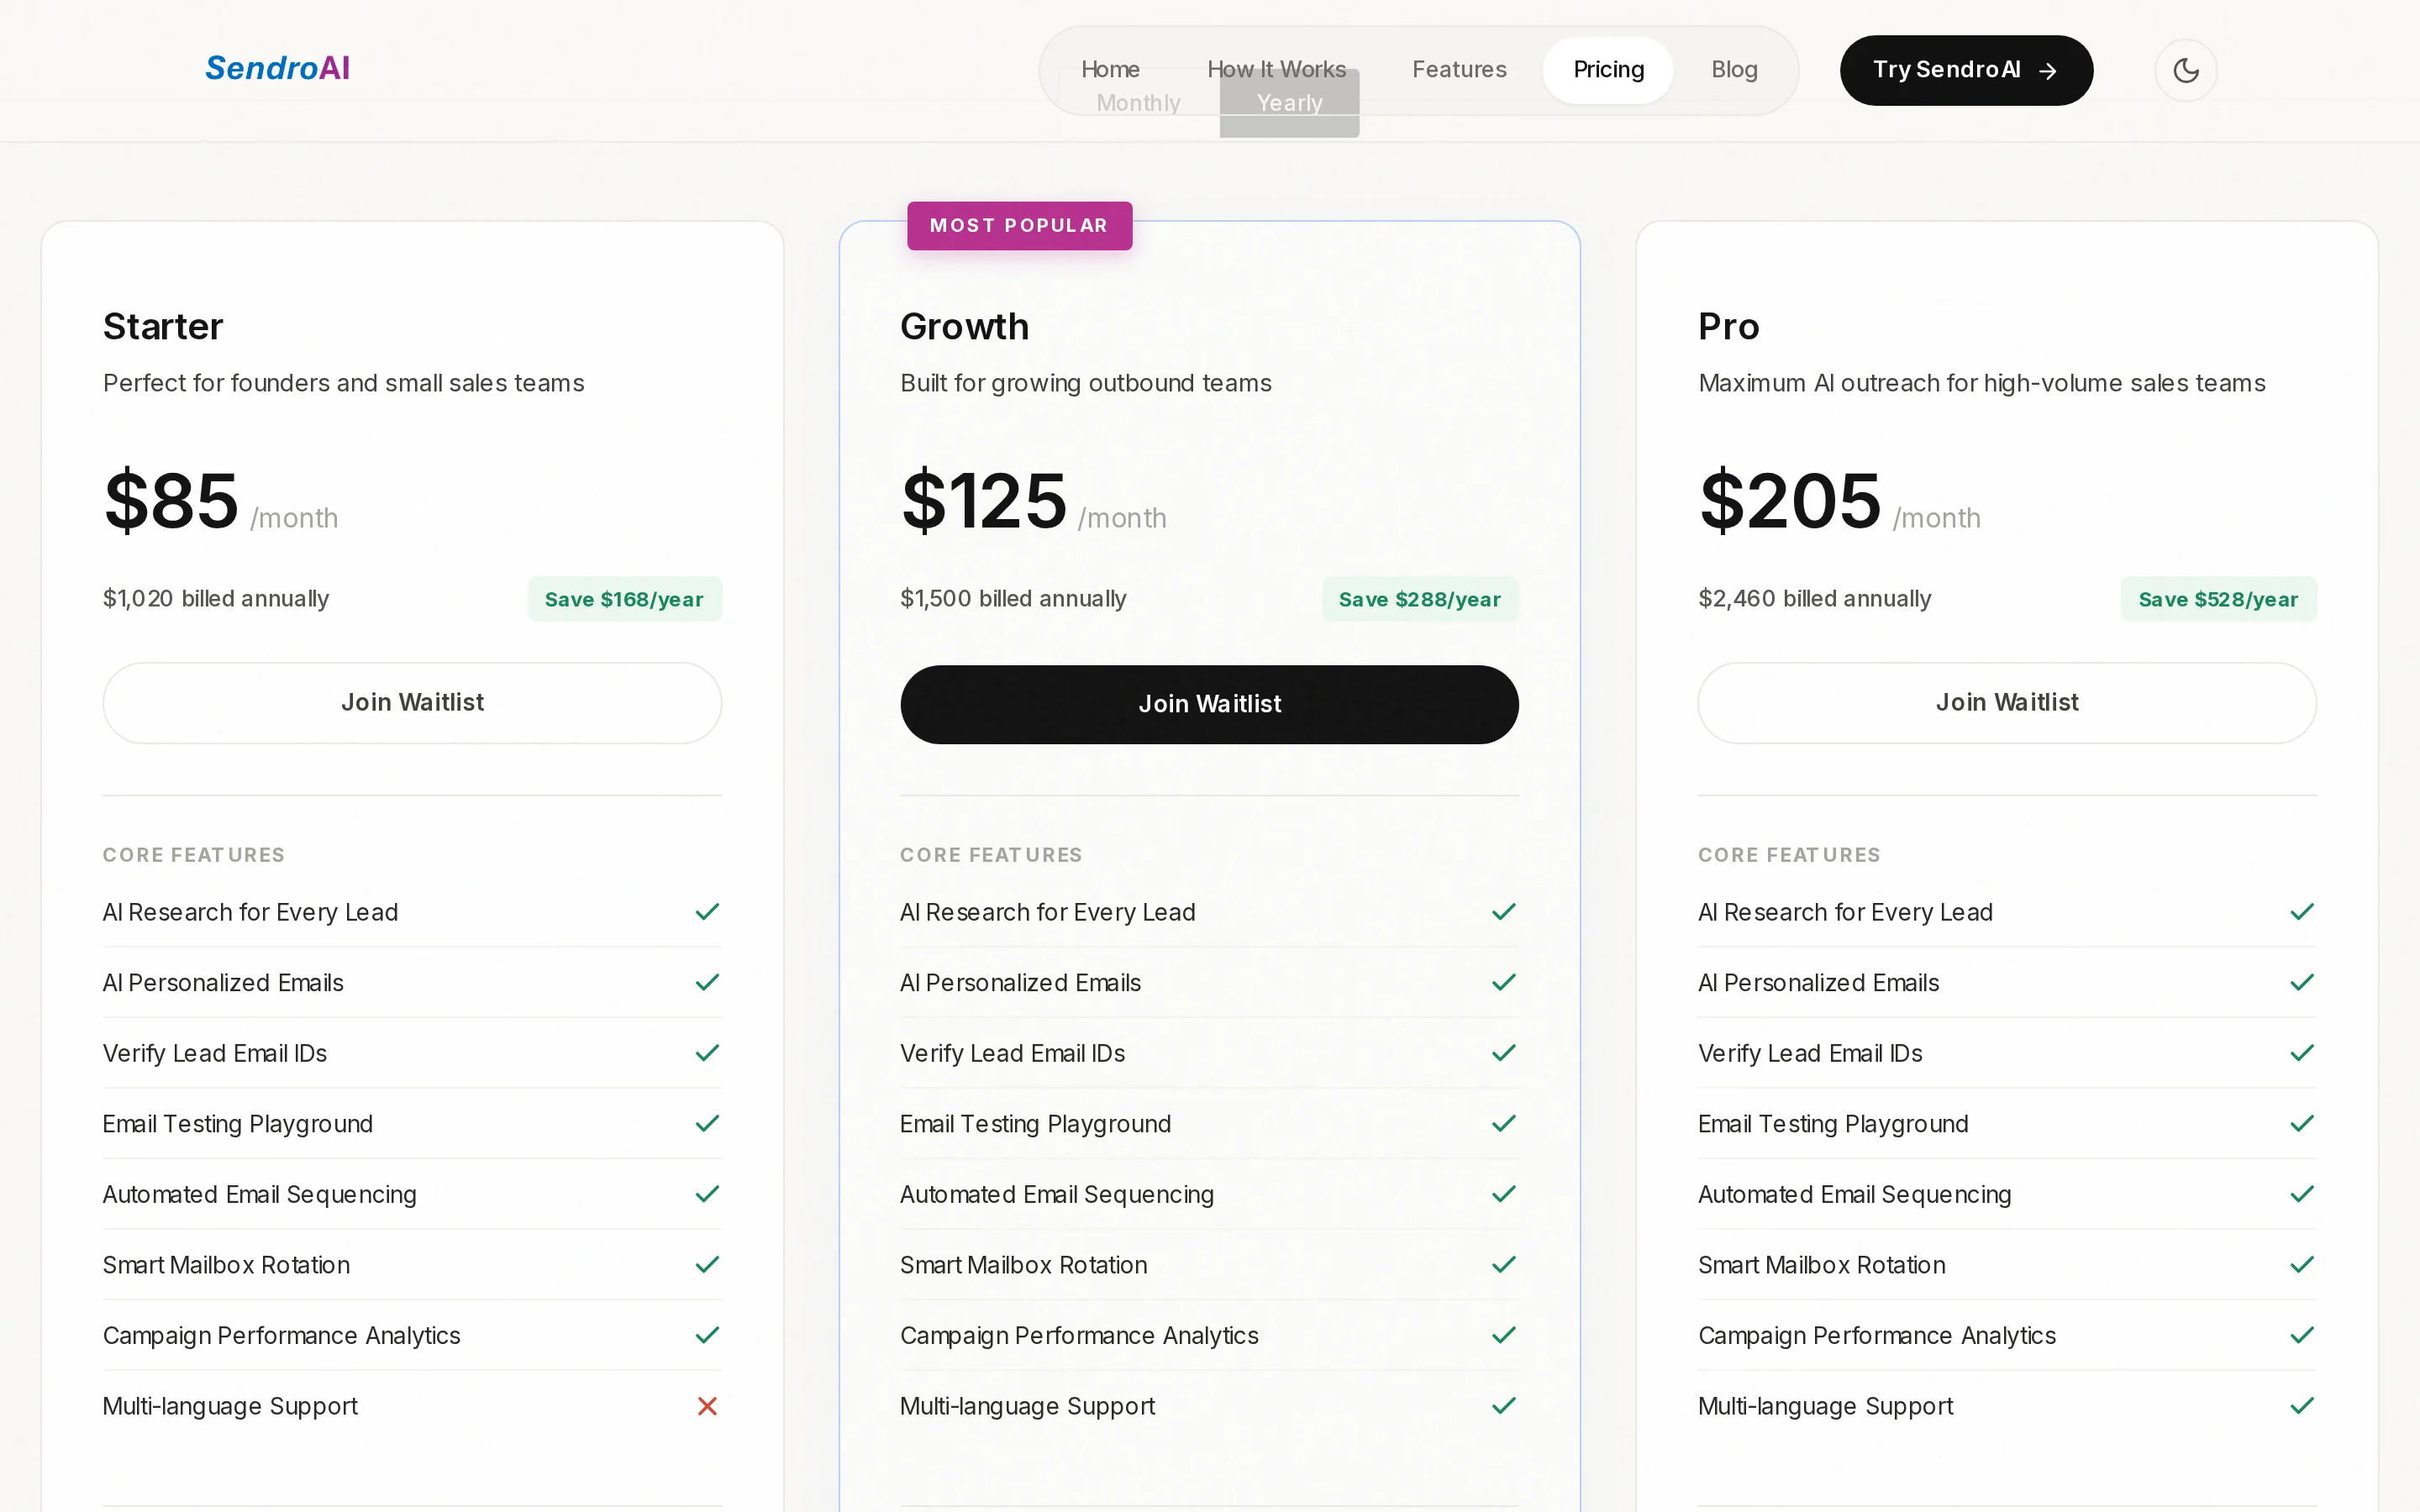2420x1512 pixels.
Task: Click Starter's Verify Lead Email IDs checkmark
Action: point(707,1053)
